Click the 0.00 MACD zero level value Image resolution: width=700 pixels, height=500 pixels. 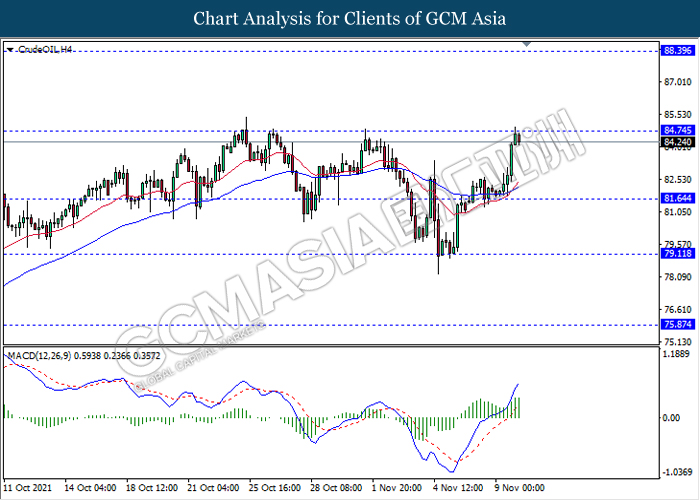click(x=671, y=418)
